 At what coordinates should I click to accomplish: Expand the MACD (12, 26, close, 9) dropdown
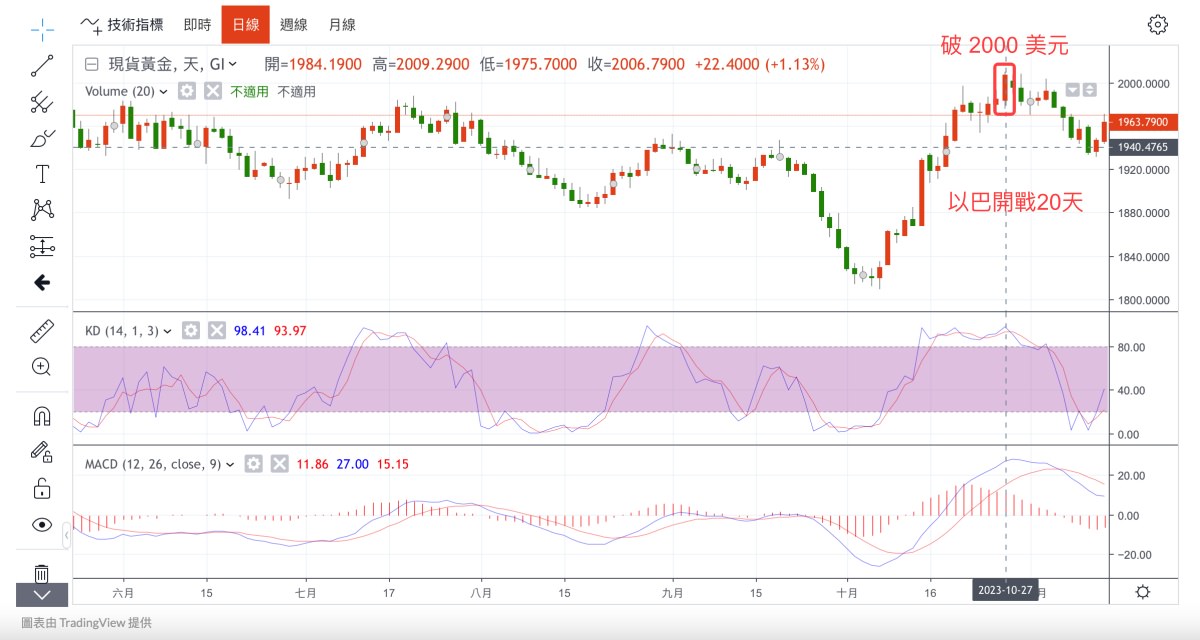[x=231, y=464]
